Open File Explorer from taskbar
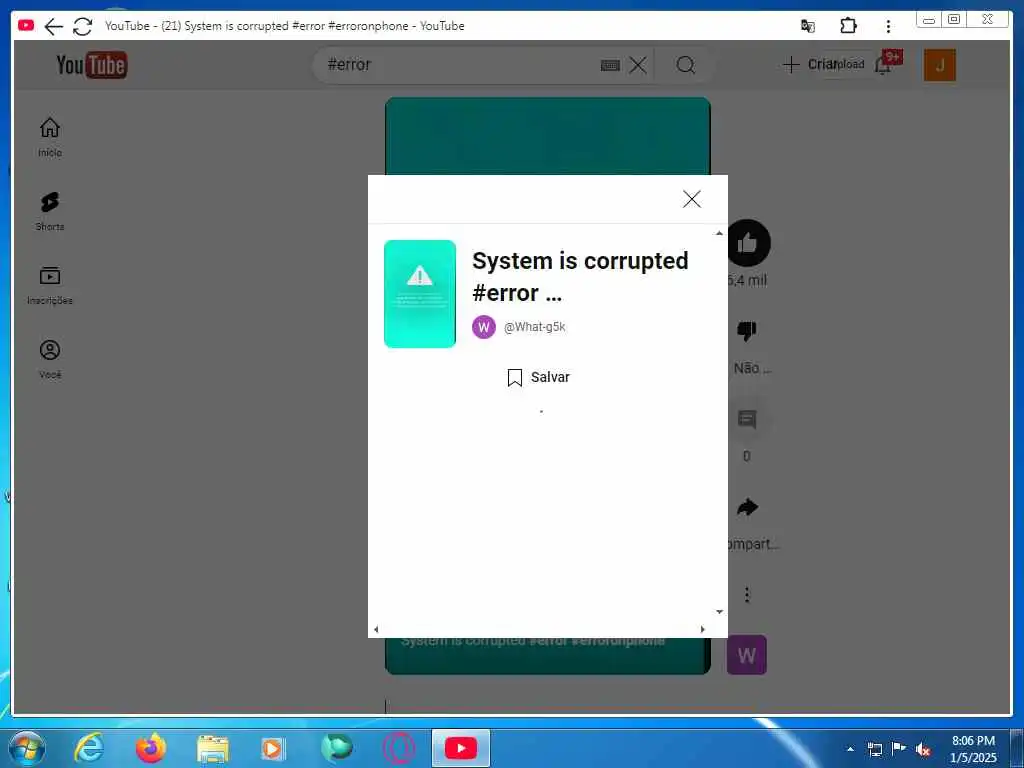This screenshot has height=768, width=1024. click(x=213, y=749)
